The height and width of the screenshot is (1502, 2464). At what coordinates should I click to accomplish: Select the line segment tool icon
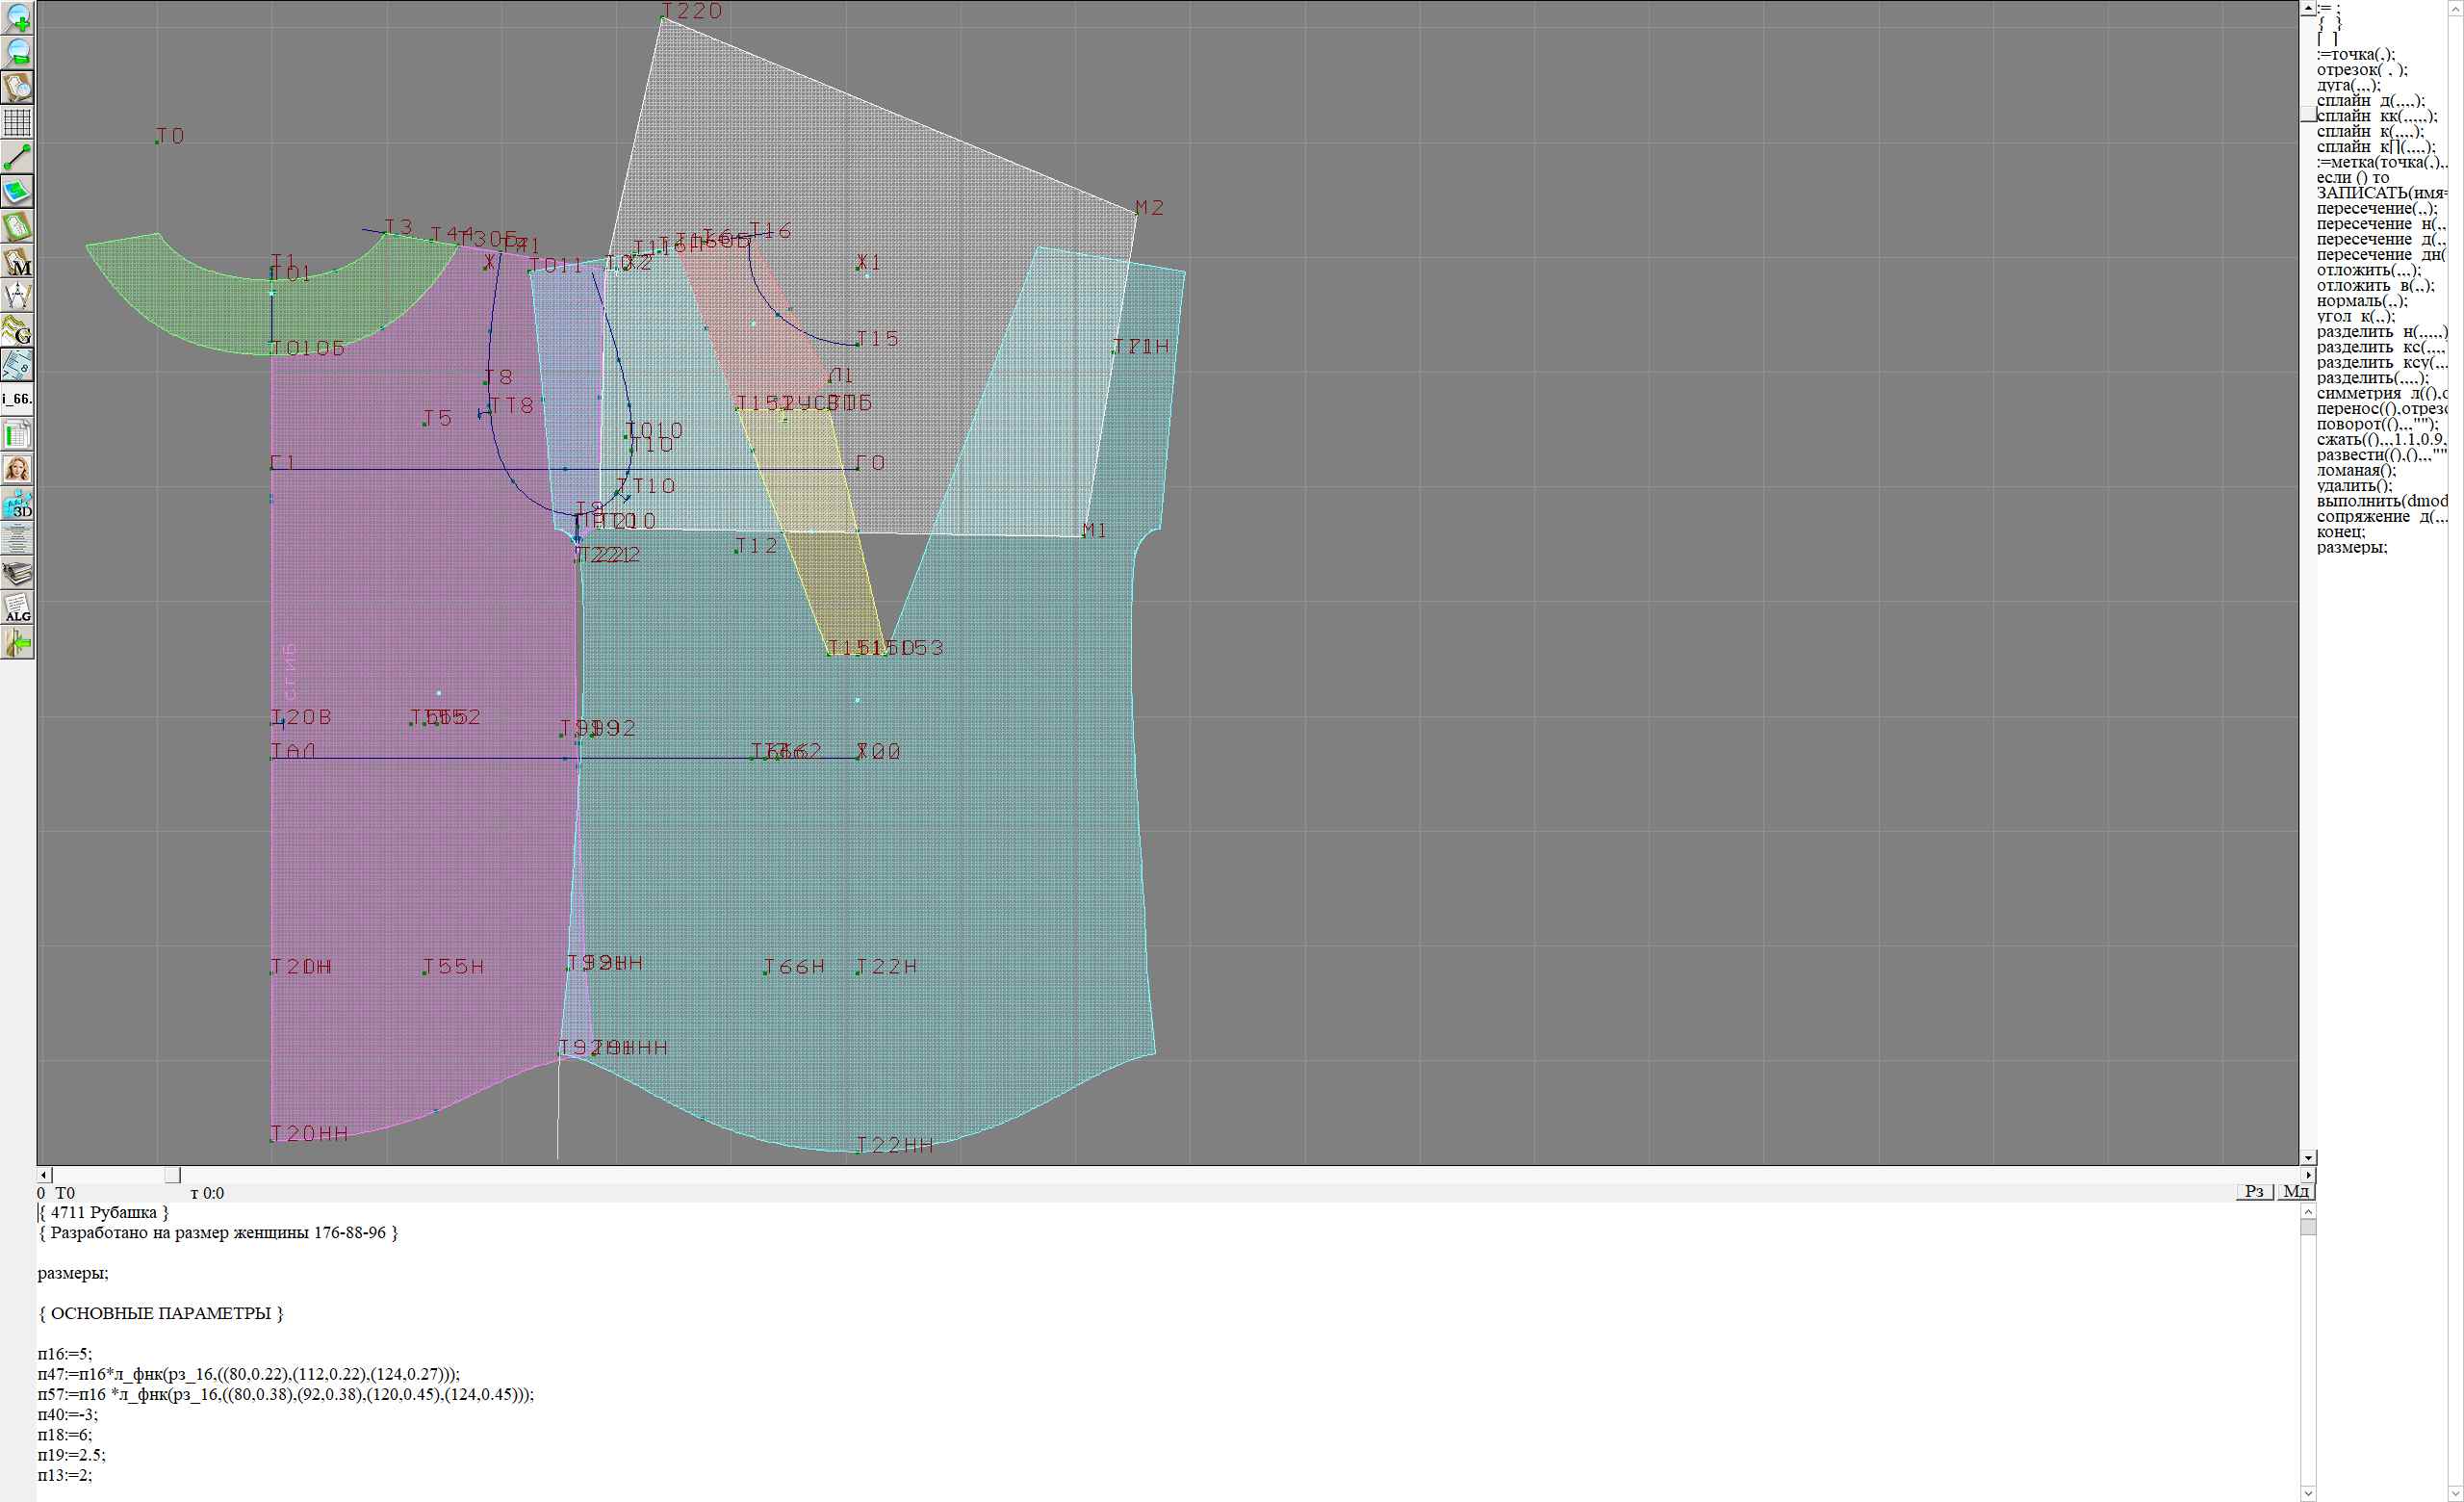(x=18, y=157)
